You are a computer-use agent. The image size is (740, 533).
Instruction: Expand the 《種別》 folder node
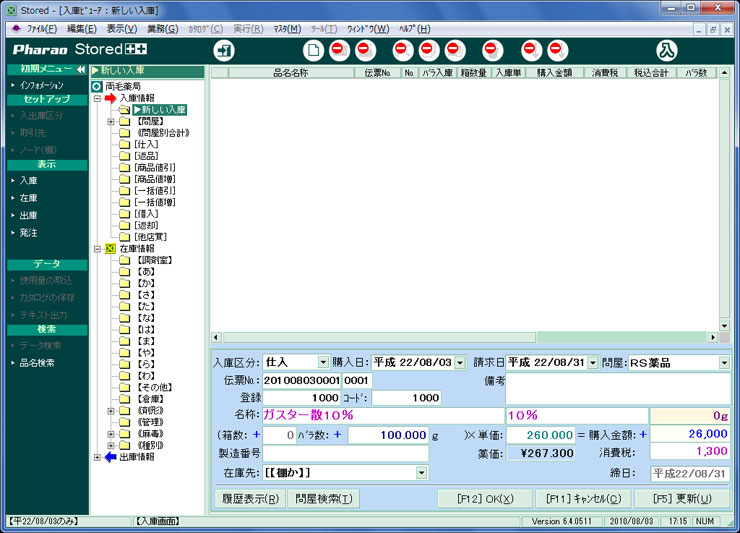(x=110, y=445)
